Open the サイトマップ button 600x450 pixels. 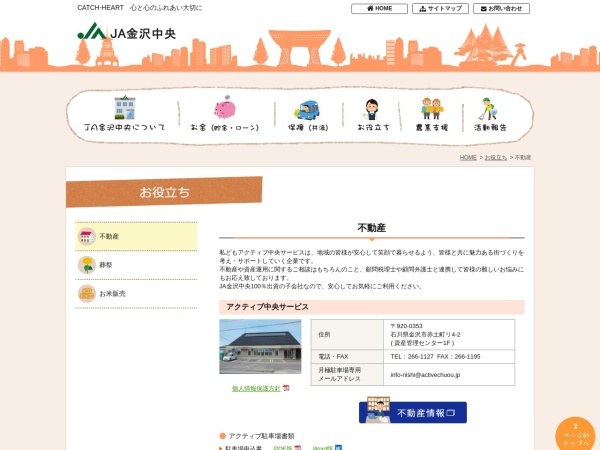coord(440,8)
